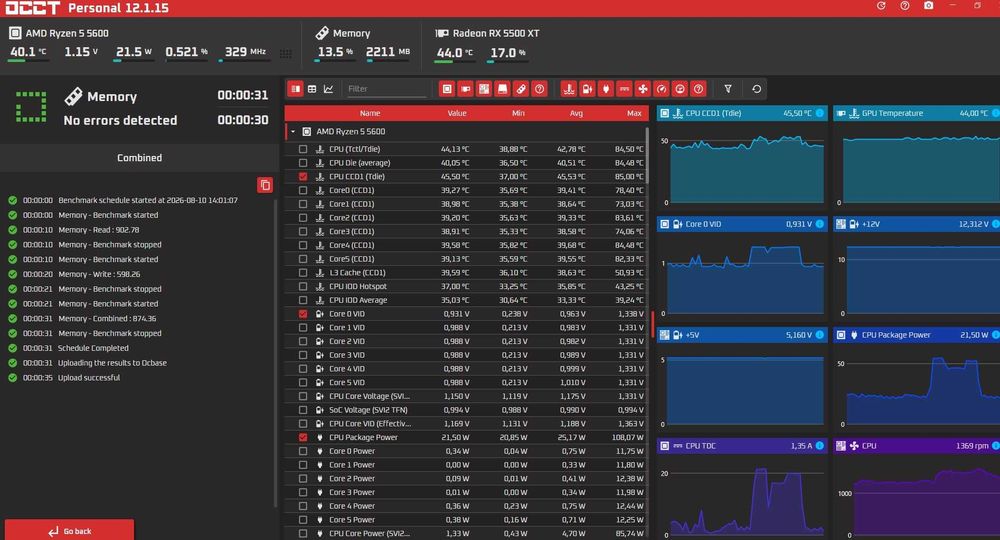Toggle the CPU sensor filter icon
1000x540 pixels.
click(x=447, y=89)
